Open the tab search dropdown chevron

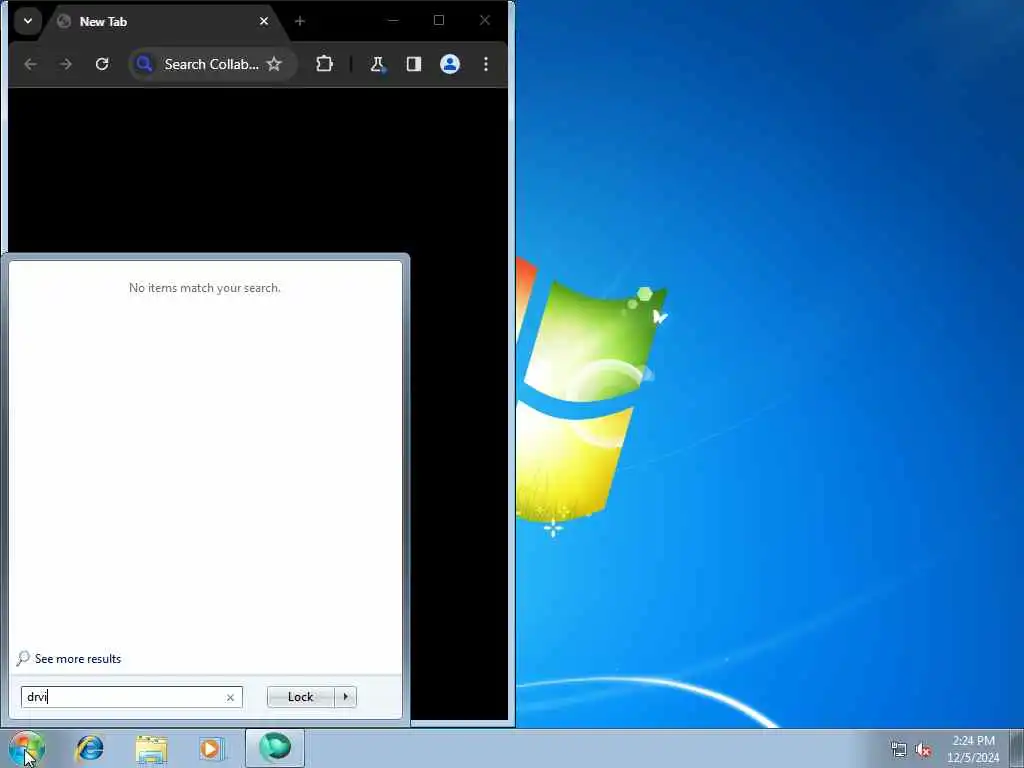28,21
